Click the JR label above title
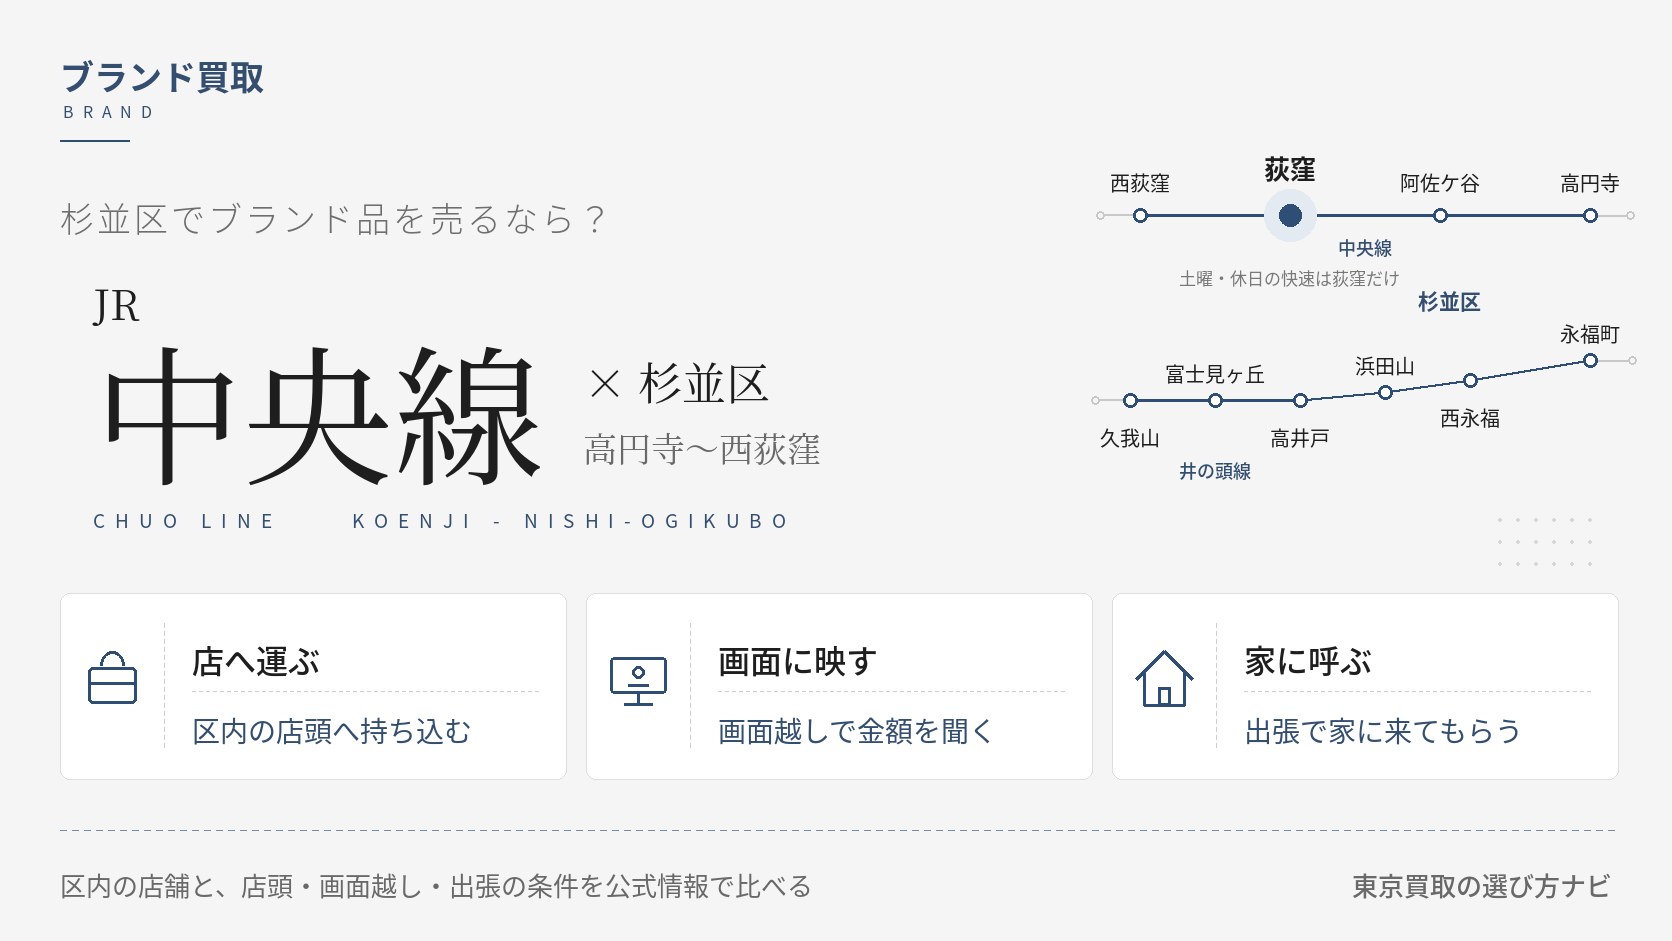The height and width of the screenshot is (941, 1672). (116, 306)
